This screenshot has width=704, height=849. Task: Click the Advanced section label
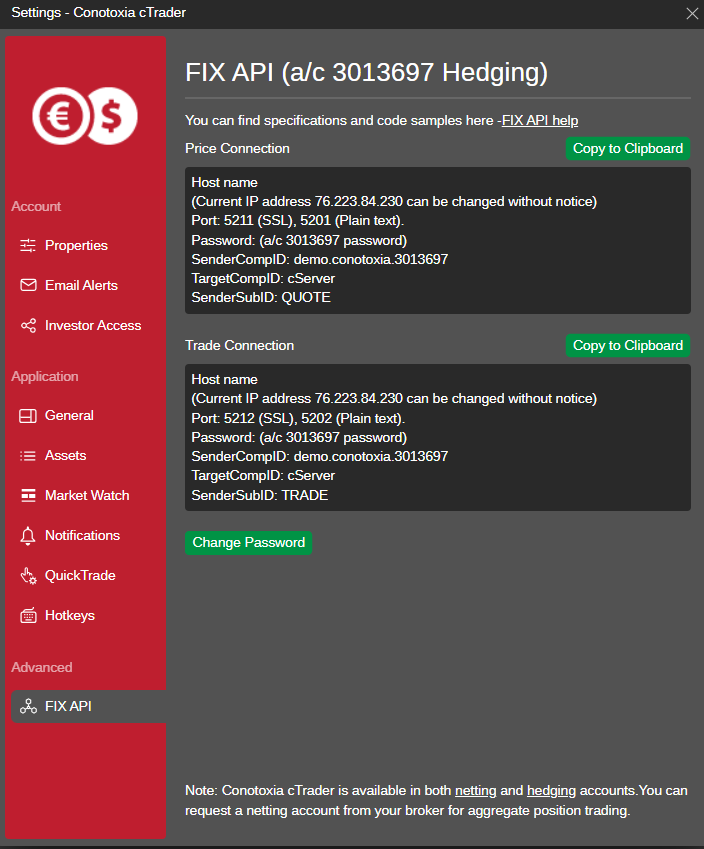pos(42,667)
